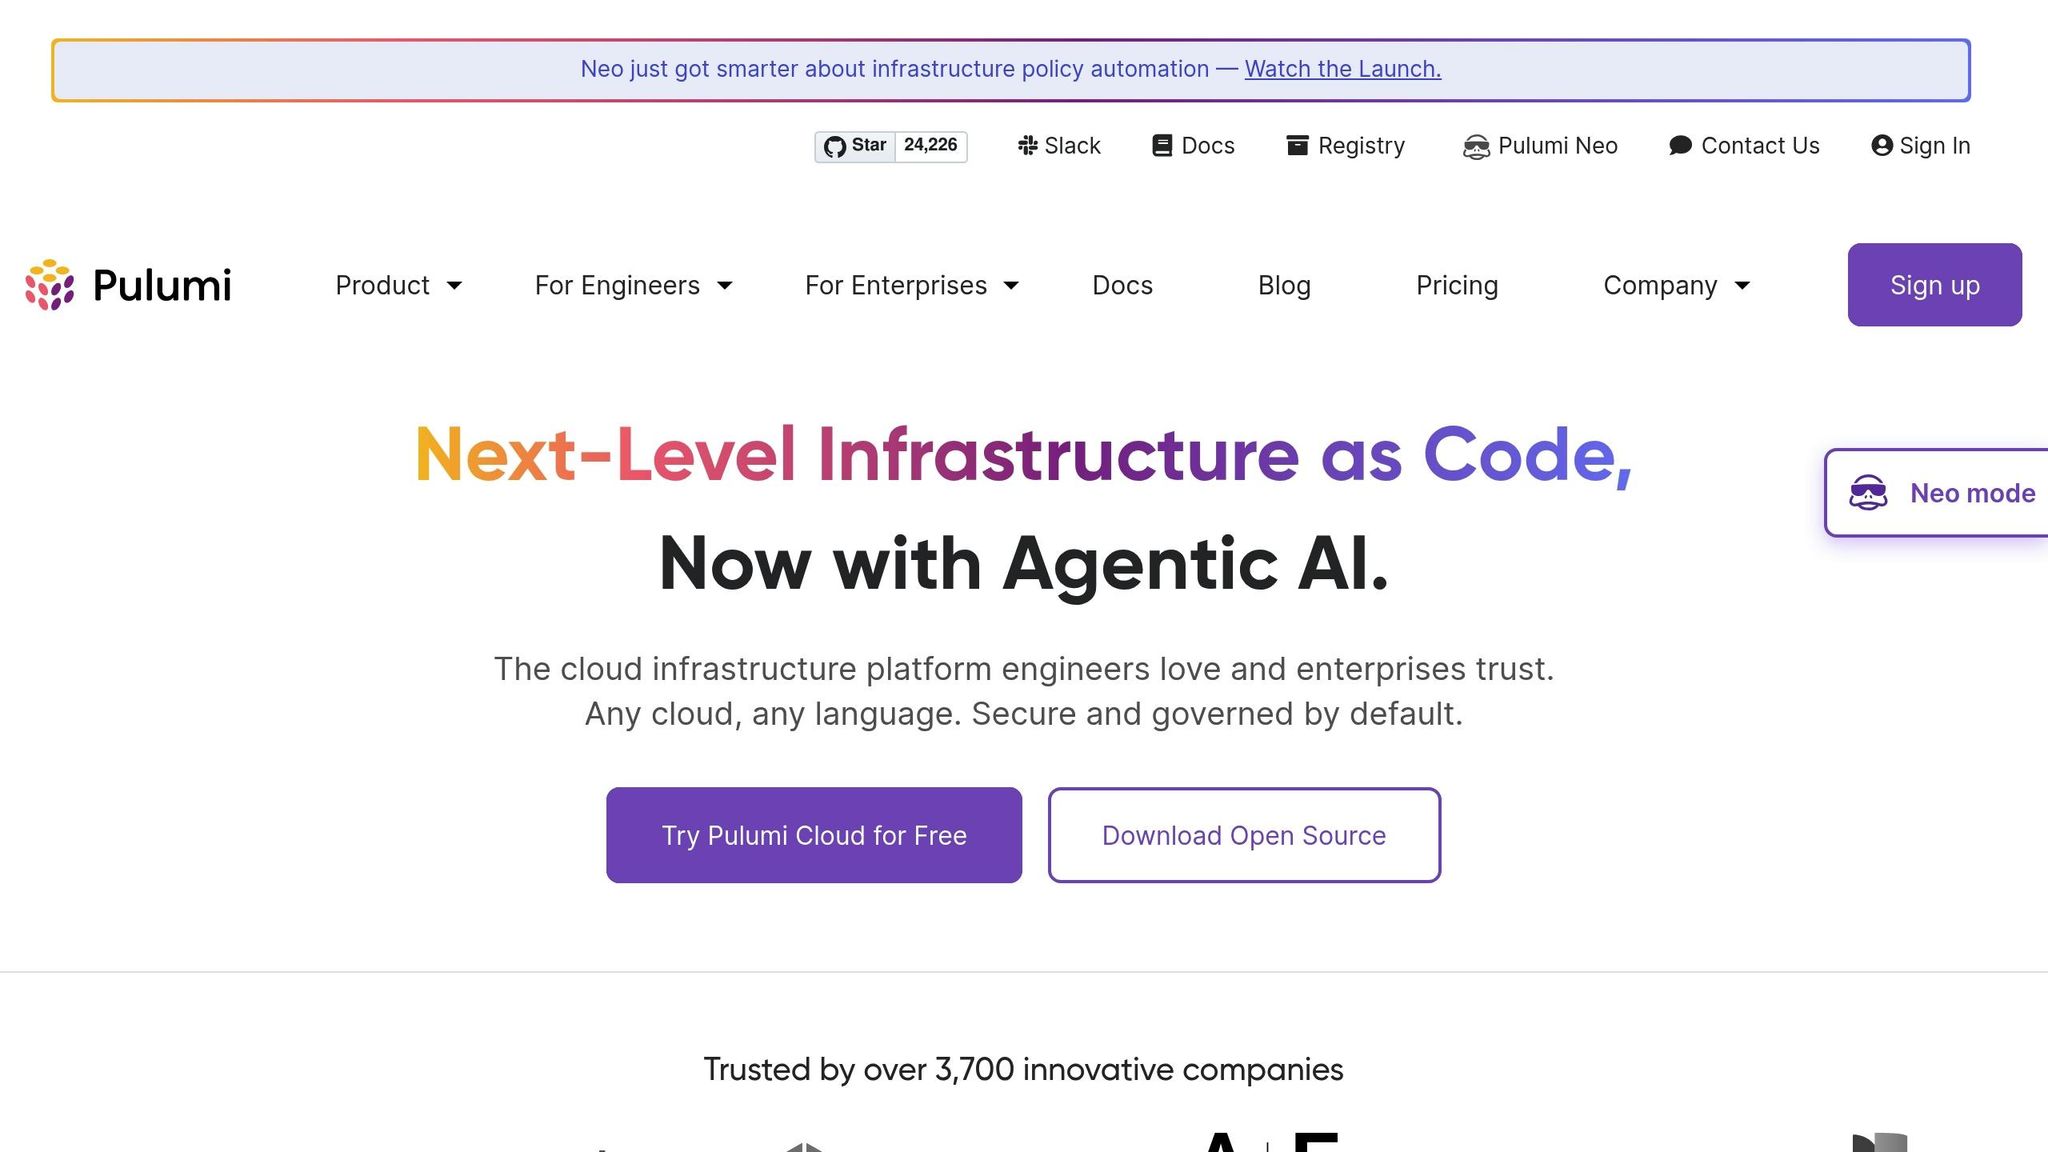
Task: Click the Contact Us chat bubble icon
Action: coord(1680,146)
